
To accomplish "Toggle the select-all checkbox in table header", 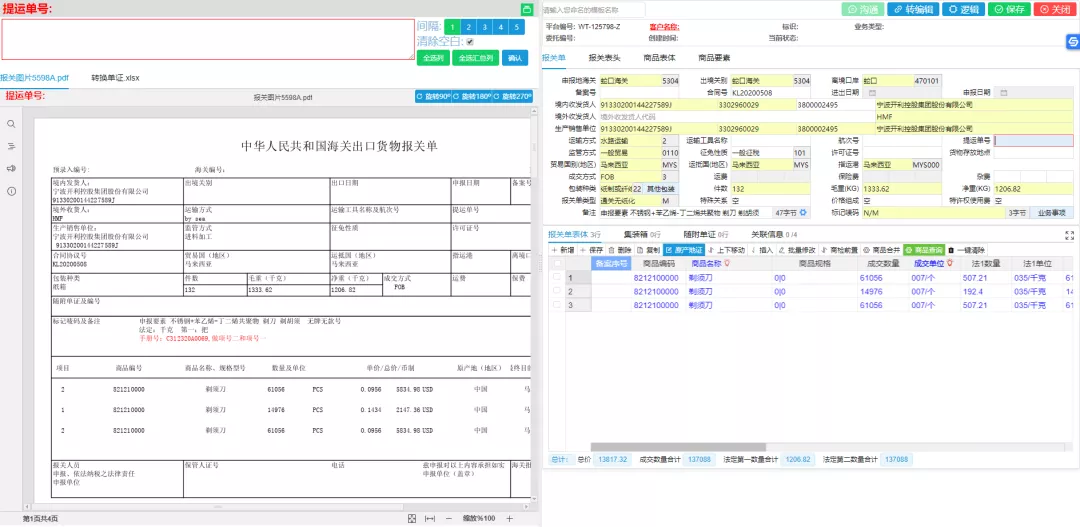I will click(557, 263).
